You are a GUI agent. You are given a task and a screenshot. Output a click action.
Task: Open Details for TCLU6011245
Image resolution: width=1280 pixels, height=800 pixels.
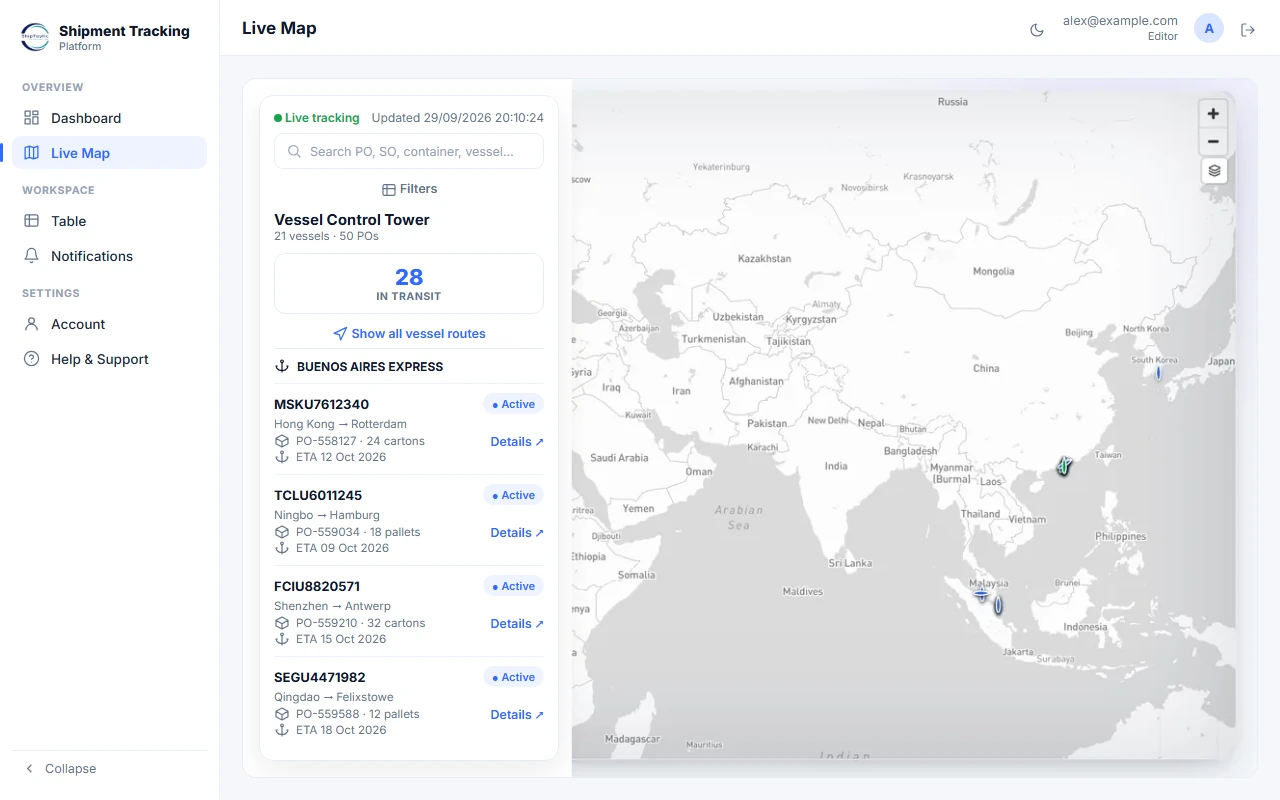517,533
